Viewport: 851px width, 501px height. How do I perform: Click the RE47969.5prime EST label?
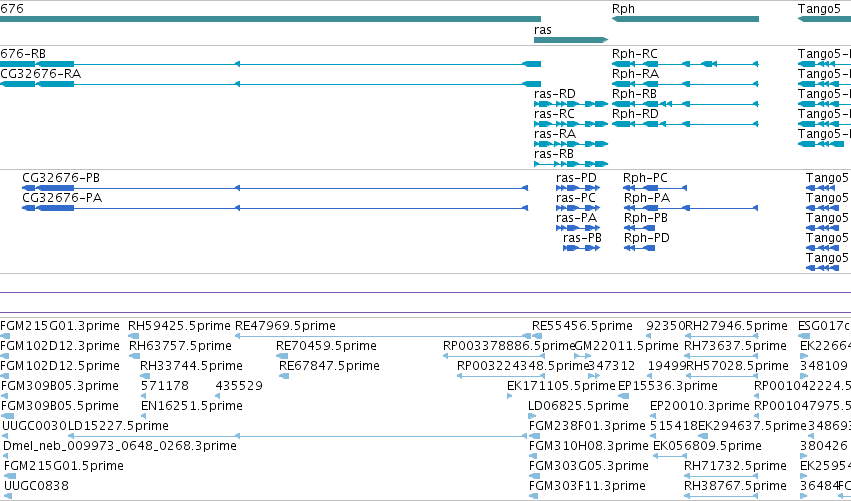[285, 326]
